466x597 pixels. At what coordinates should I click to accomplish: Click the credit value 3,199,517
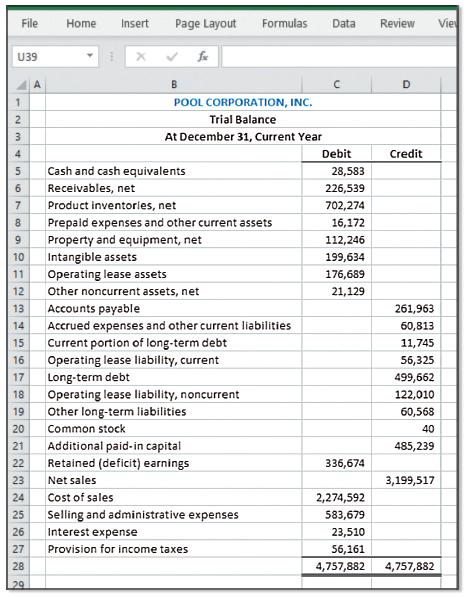tap(410, 480)
